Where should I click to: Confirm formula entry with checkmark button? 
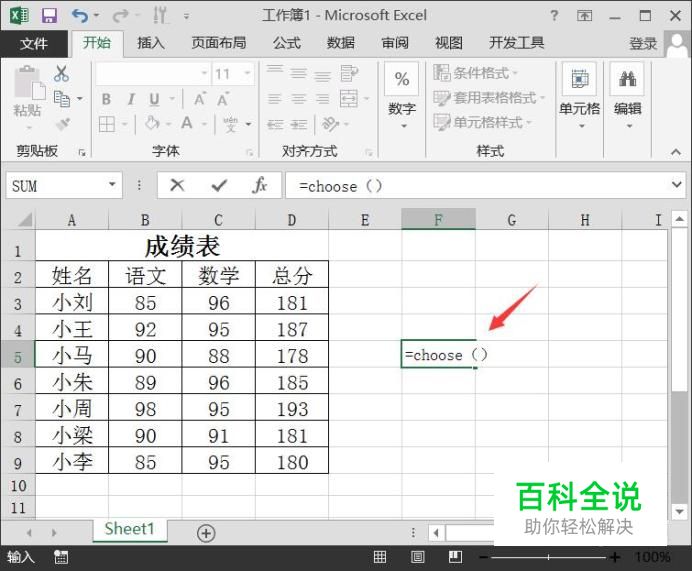coord(219,185)
